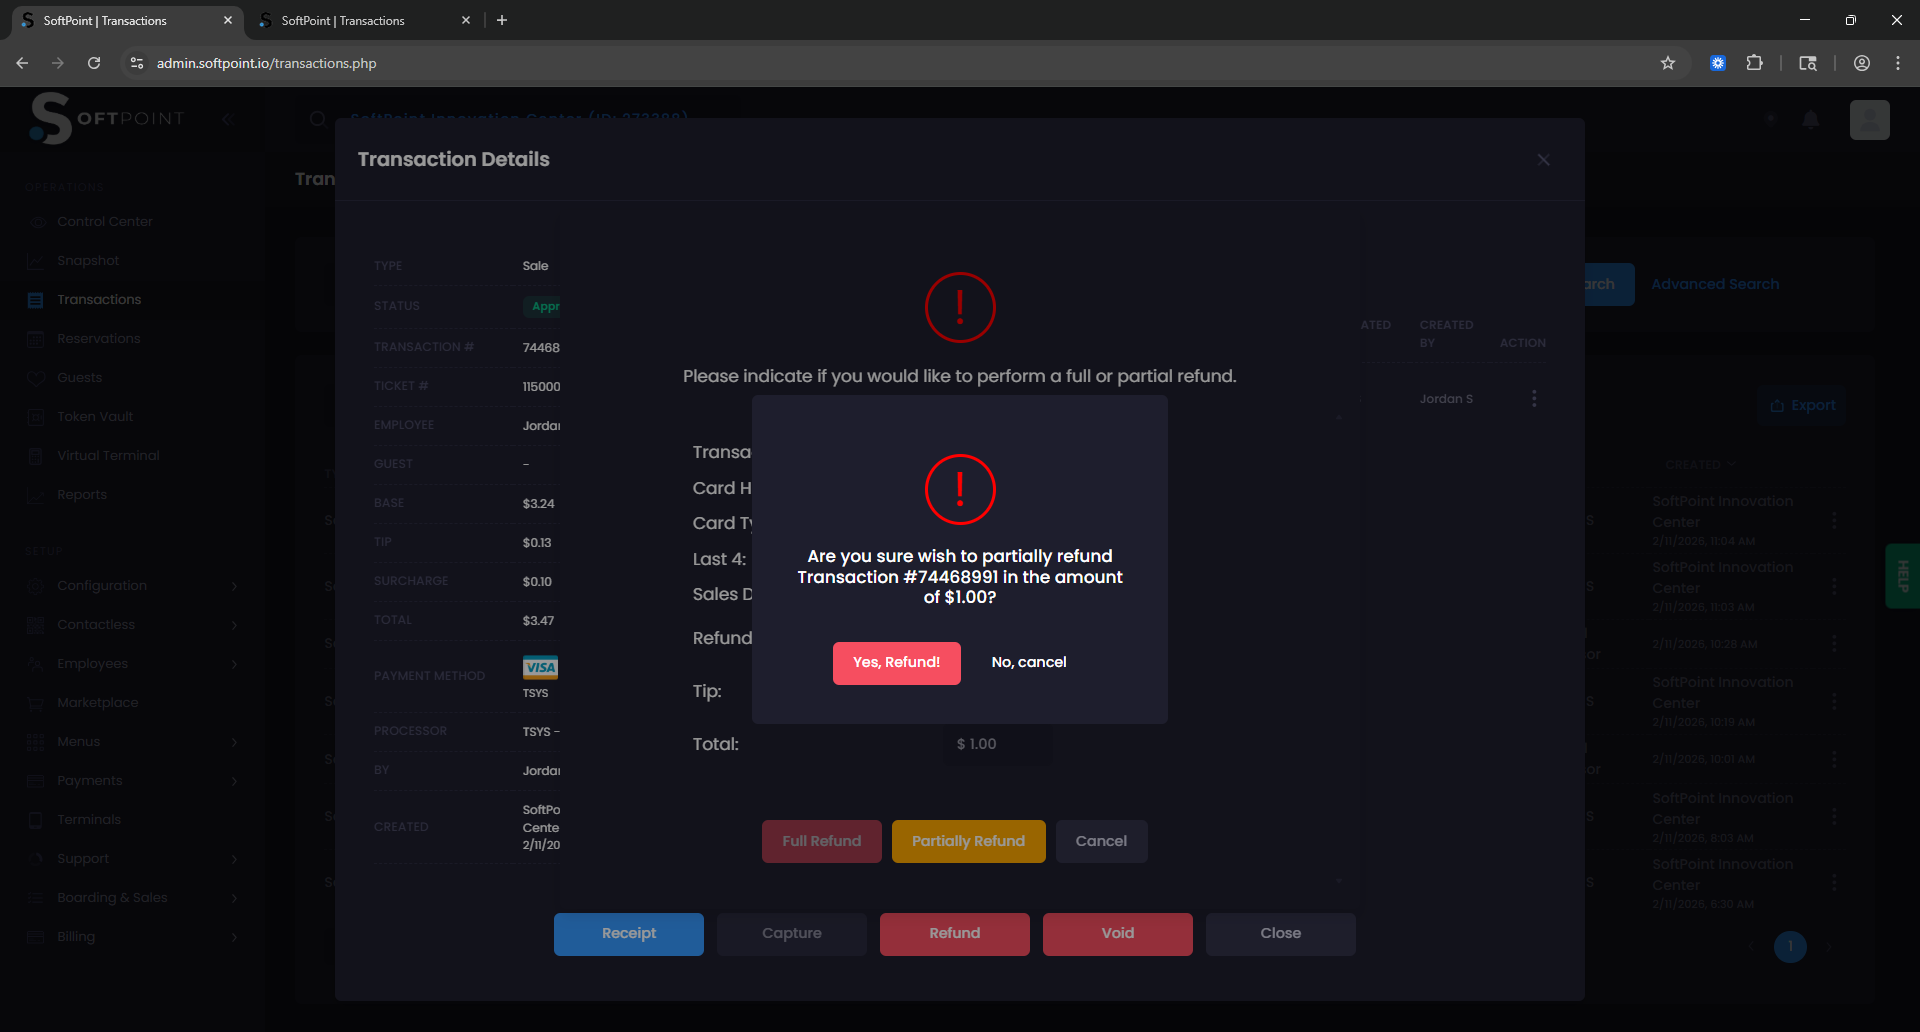1920x1032 pixels.
Task: Open the Reservations page
Action: [97, 338]
